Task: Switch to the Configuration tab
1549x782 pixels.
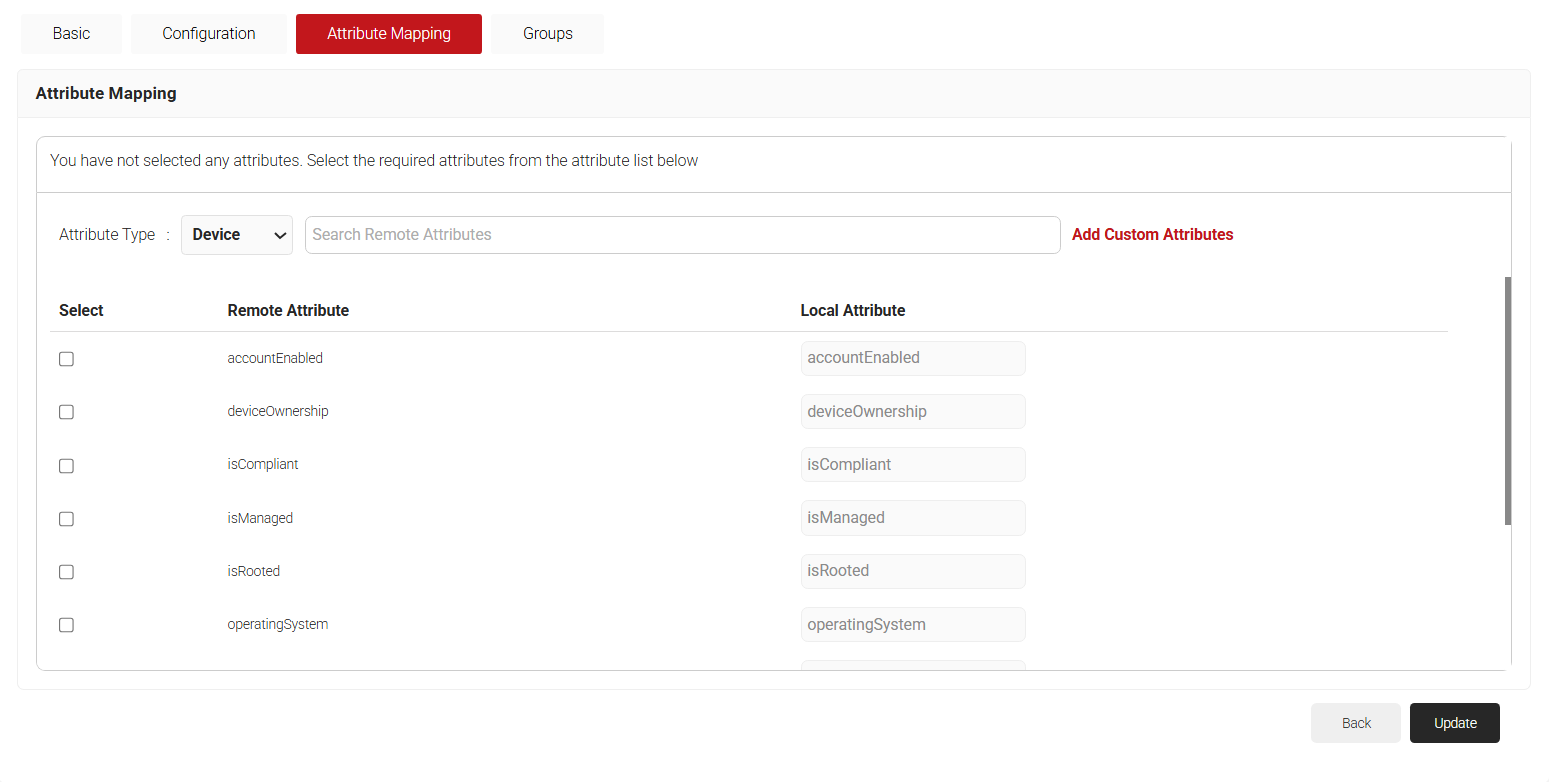Action: coord(208,34)
